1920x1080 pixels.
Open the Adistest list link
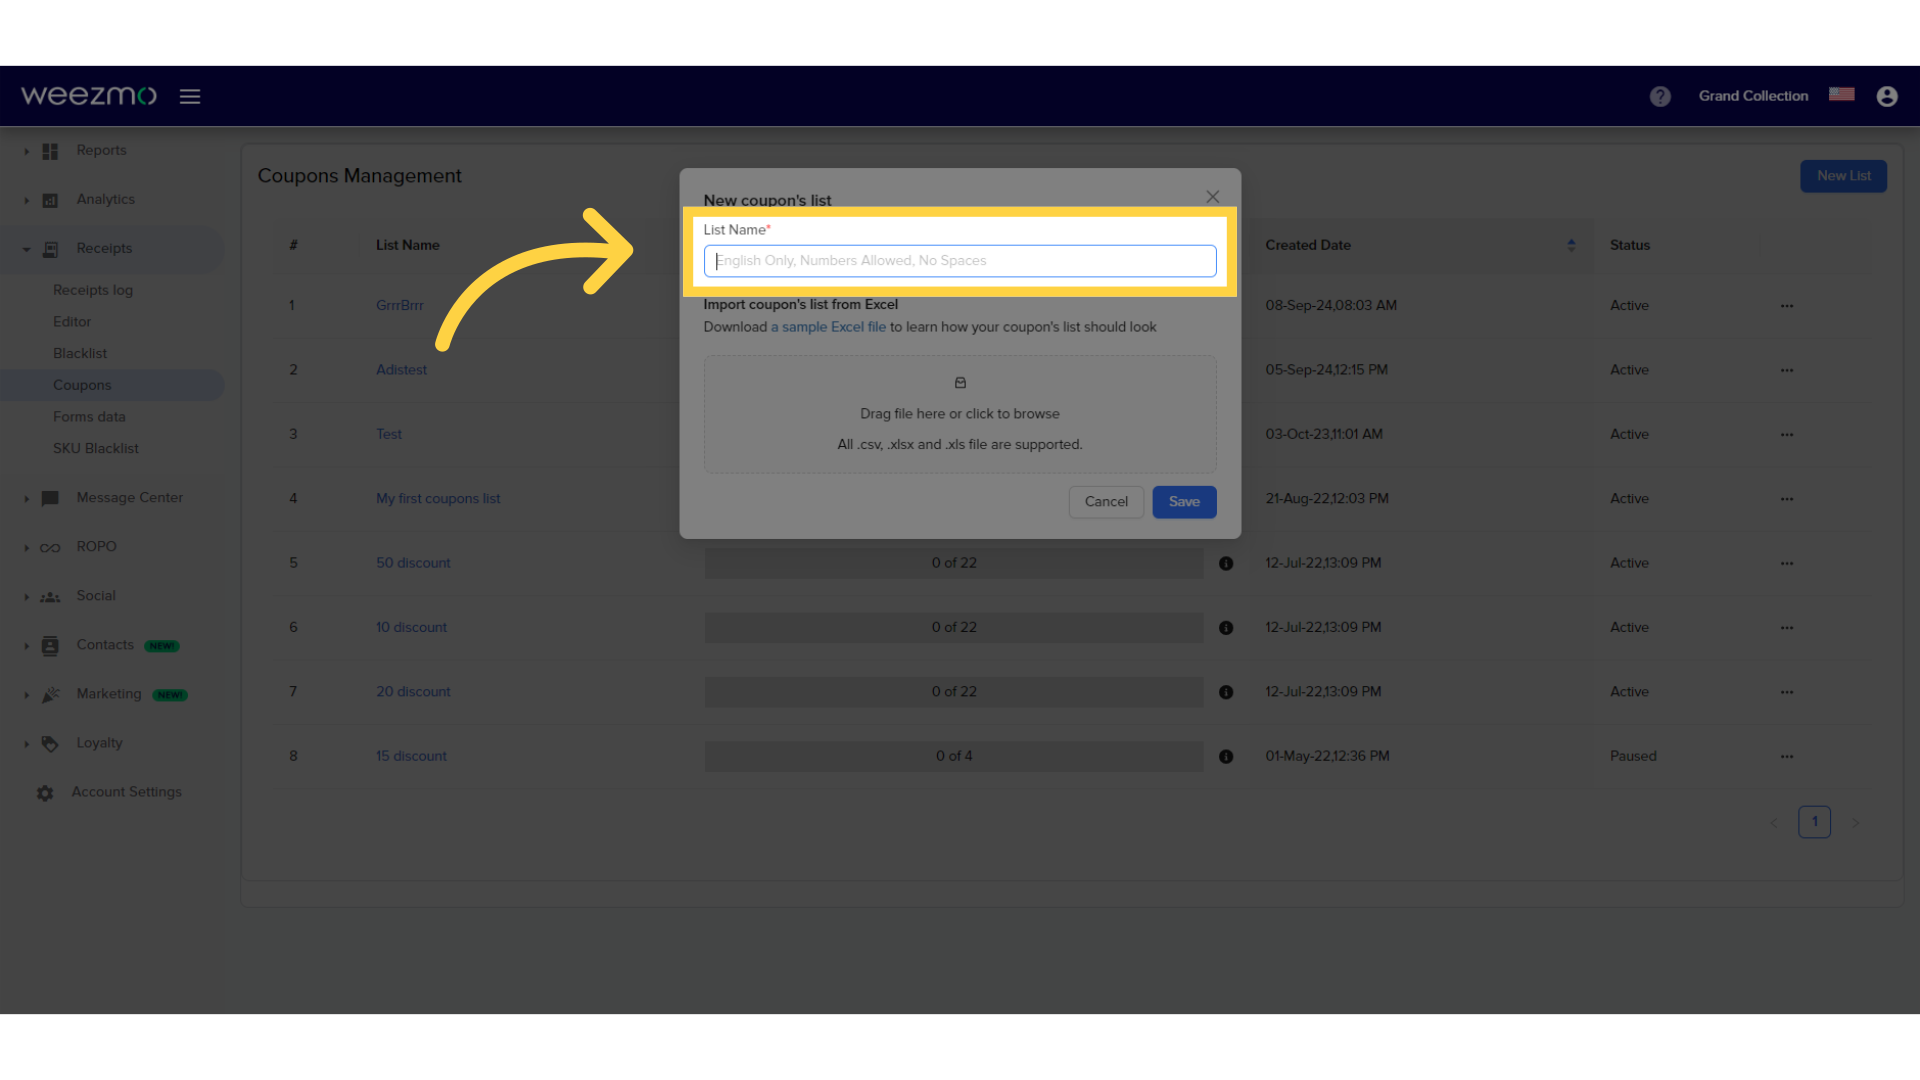click(x=401, y=370)
